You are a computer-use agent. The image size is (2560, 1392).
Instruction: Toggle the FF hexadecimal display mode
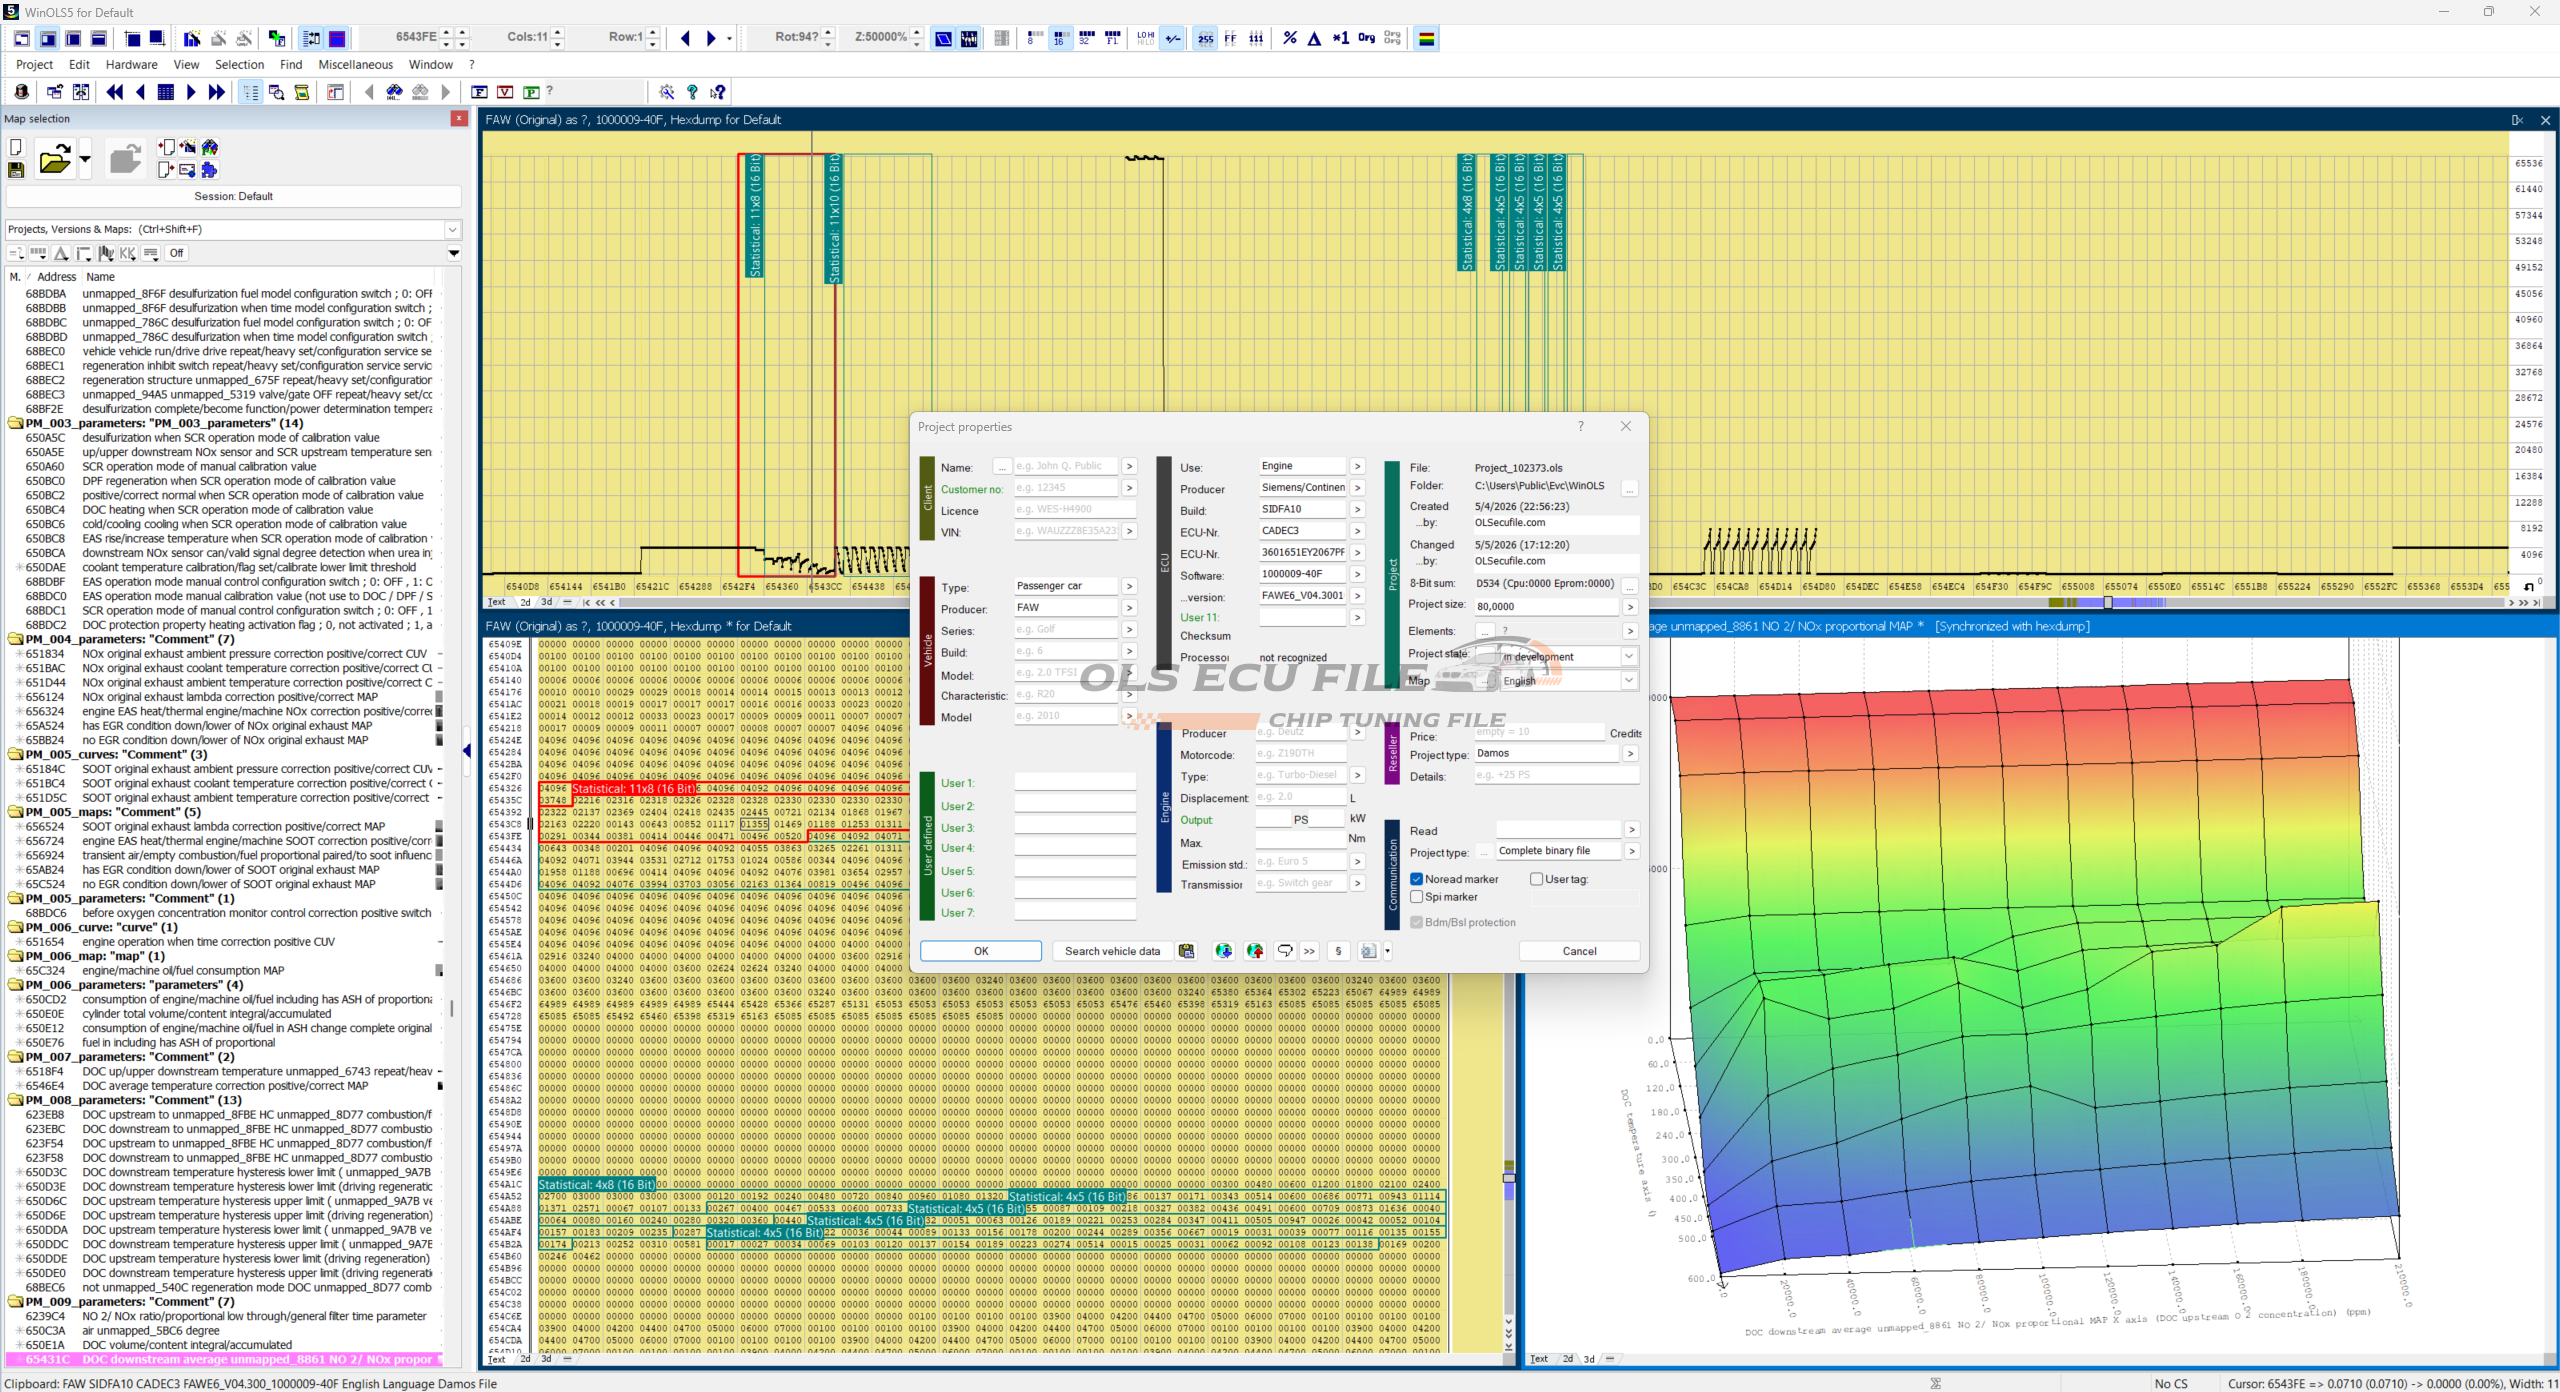click(1230, 38)
